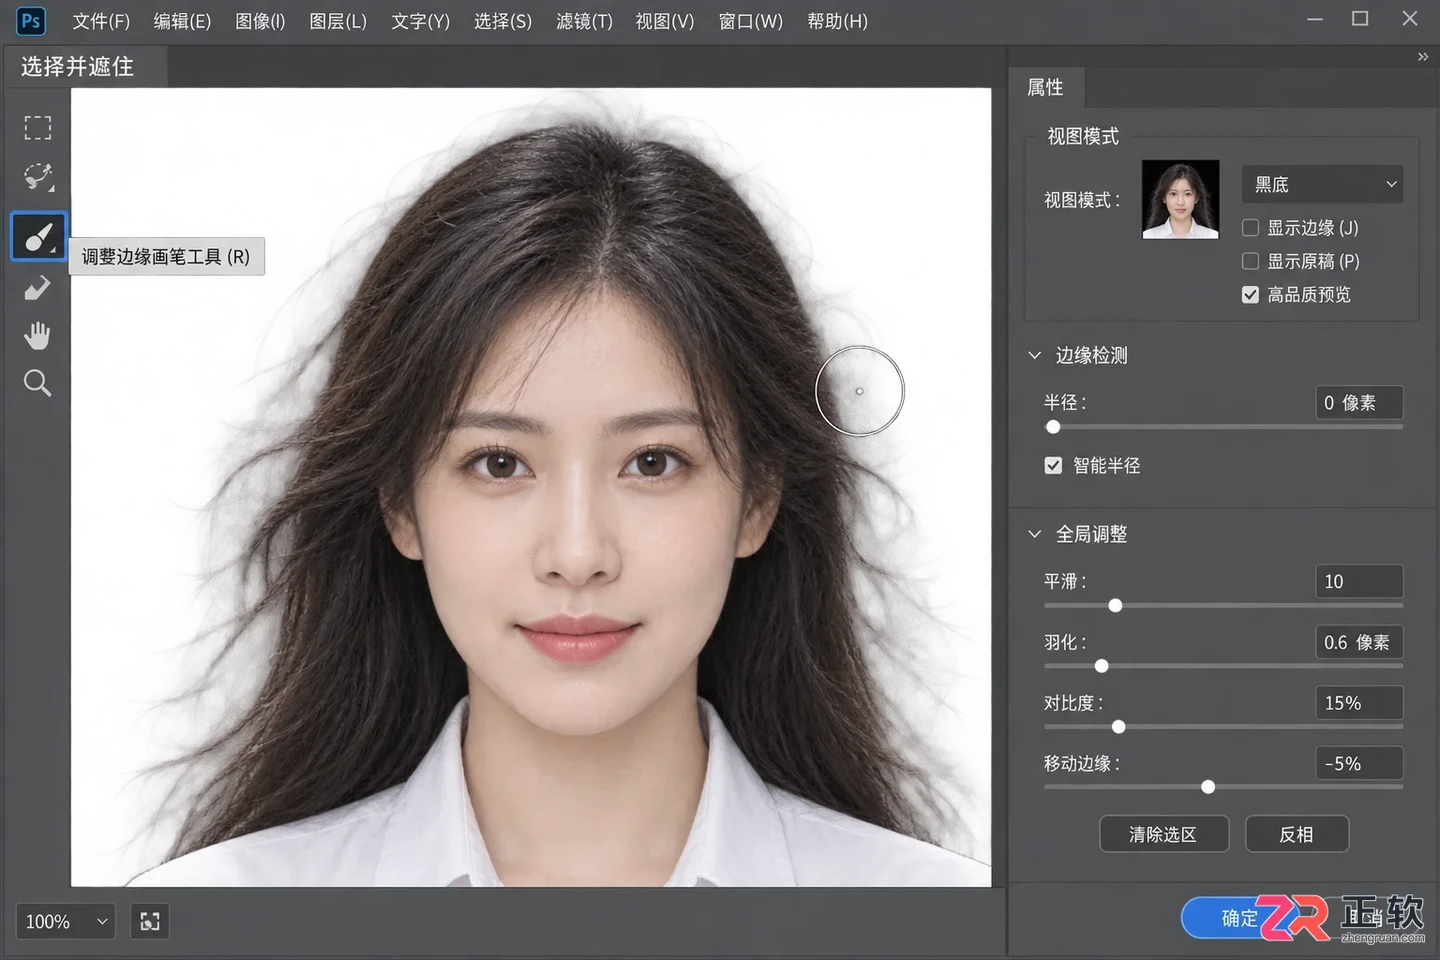
Task: Click the 对比度 slider handle
Action: click(x=1118, y=727)
